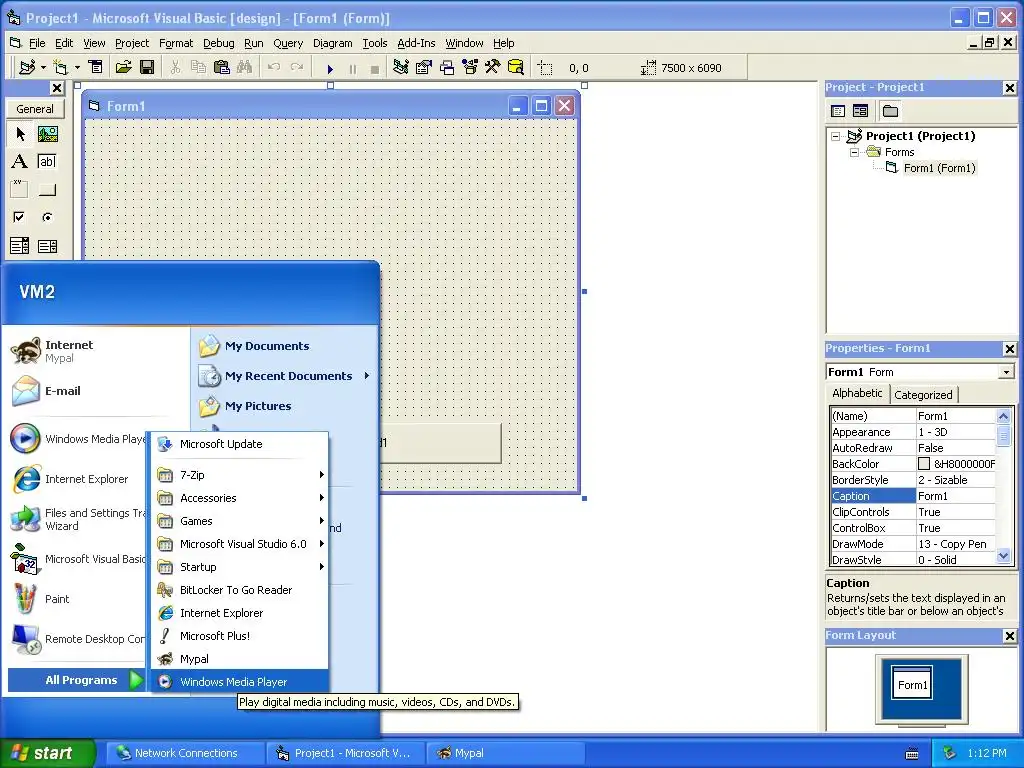Show the Project Explorer via toolbar icon
1024x768 pixels.
pyautogui.click(x=401, y=67)
